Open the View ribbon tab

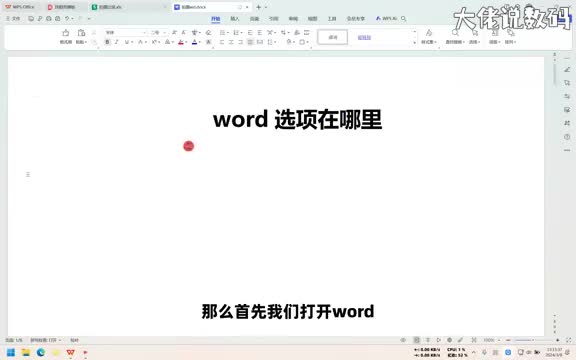coord(312,18)
